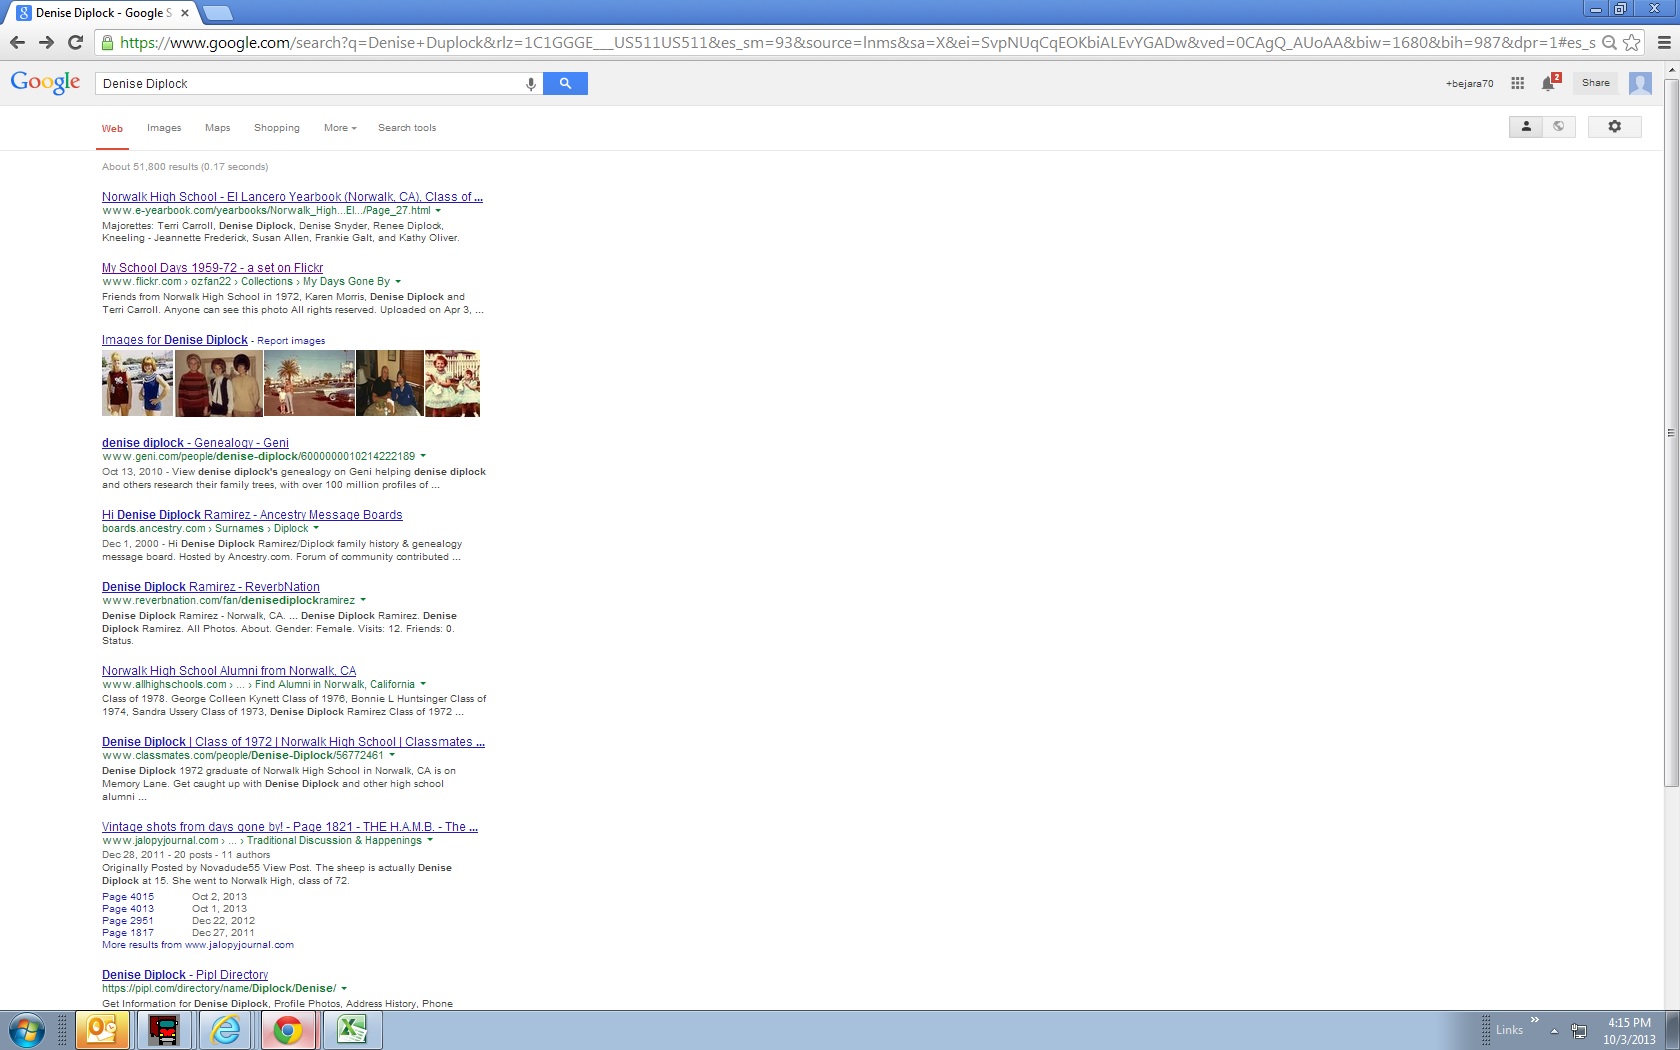Open Excel from the taskbar
Image resolution: width=1680 pixels, height=1050 pixels.
click(x=351, y=1029)
